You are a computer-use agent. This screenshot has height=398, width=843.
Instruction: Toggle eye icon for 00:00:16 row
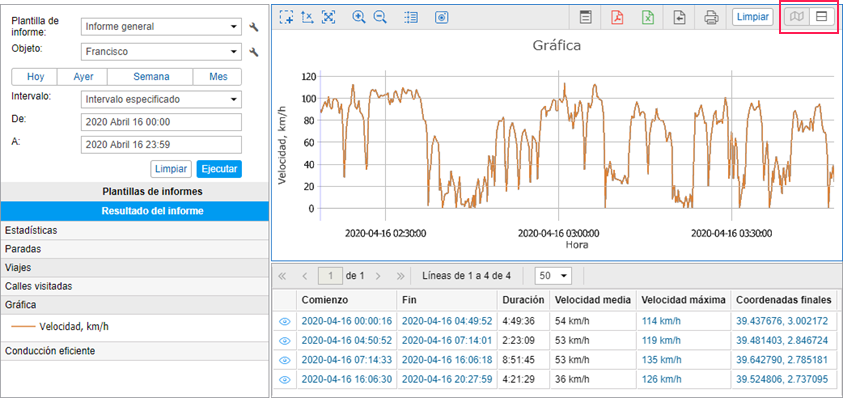[x=285, y=322]
